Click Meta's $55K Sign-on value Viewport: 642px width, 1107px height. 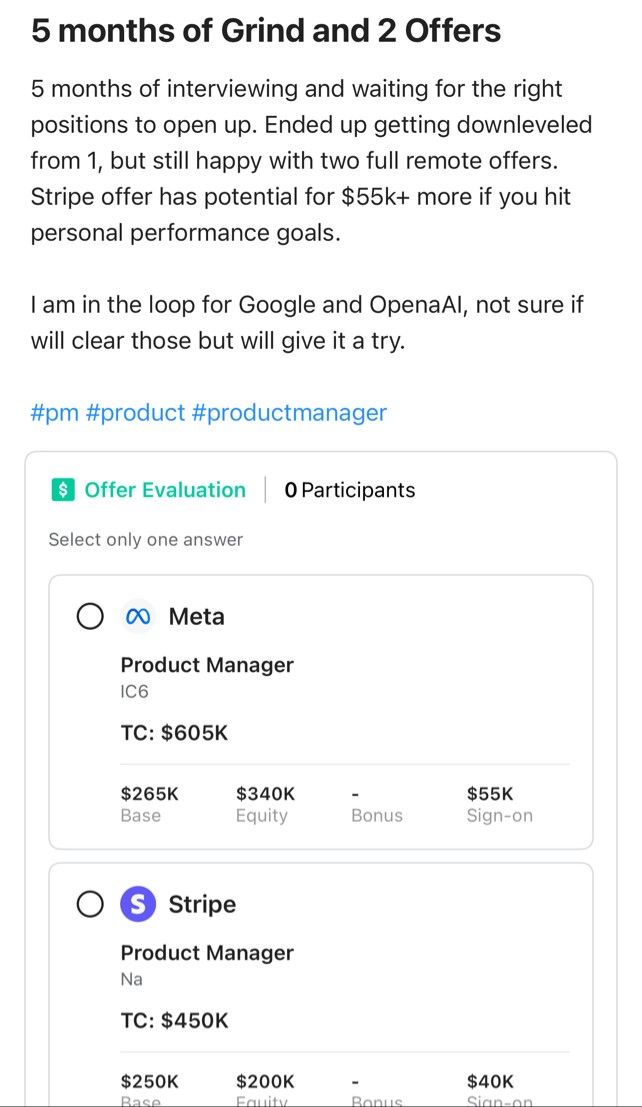point(489,794)
